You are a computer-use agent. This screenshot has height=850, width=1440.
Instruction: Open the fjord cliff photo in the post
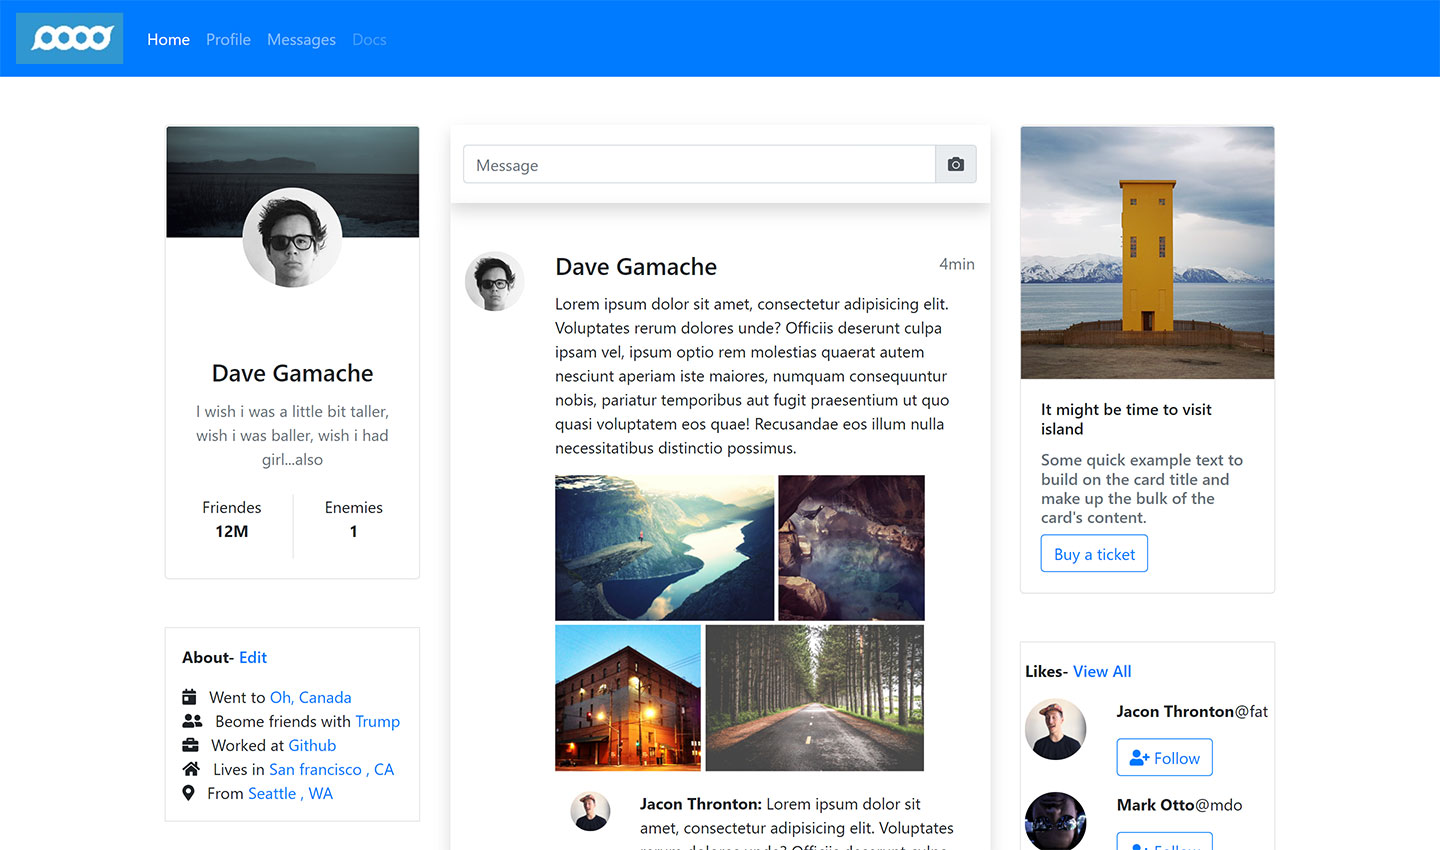pyautogui.click(x=664, y=548)
